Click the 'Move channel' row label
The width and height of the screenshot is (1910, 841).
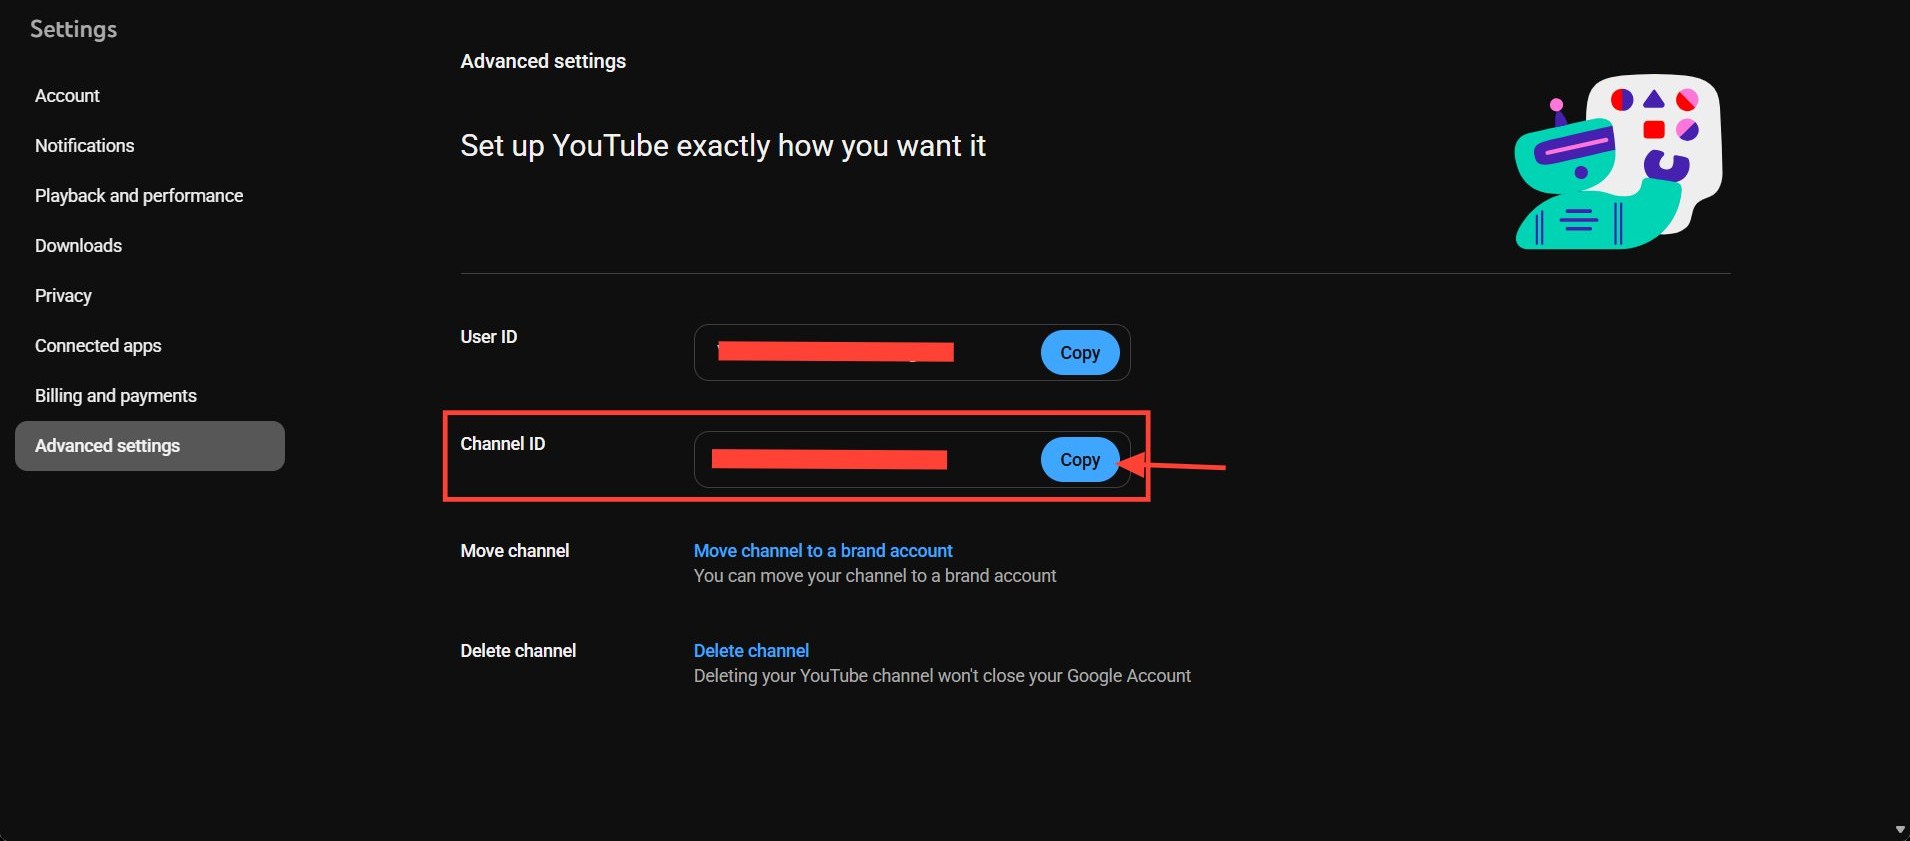pos(515,551)
